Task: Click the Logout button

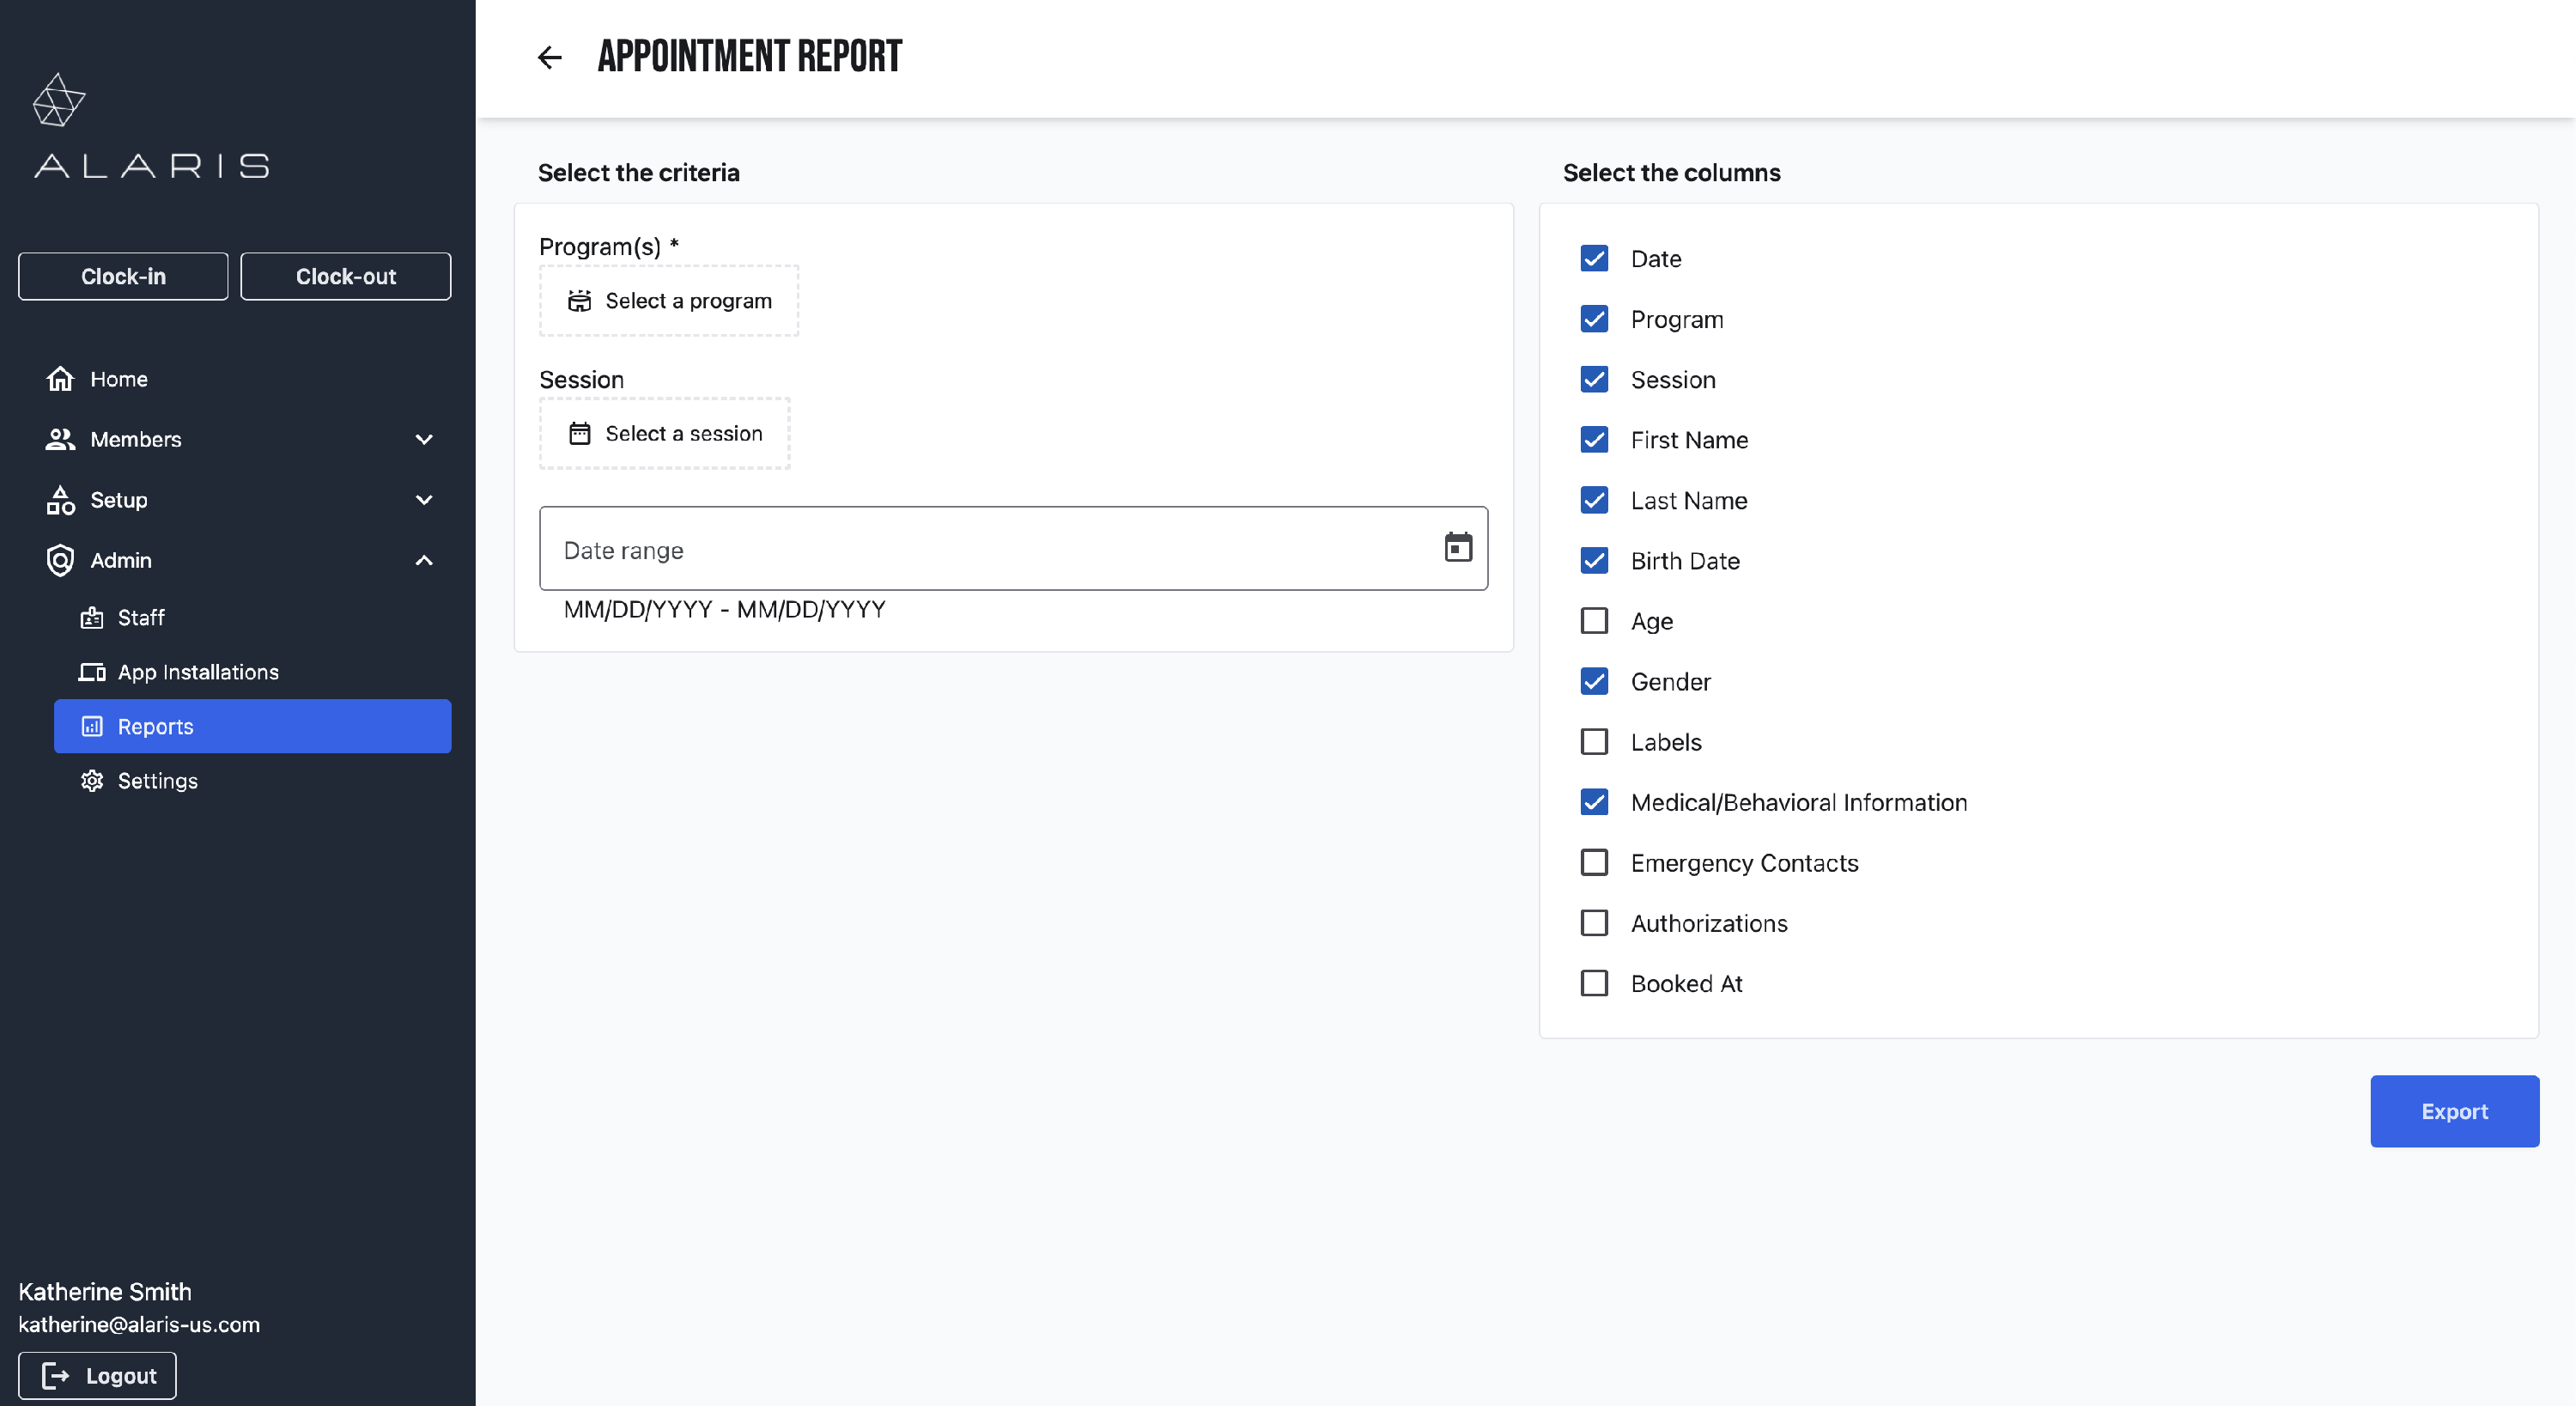Action: coord(98,1375)
